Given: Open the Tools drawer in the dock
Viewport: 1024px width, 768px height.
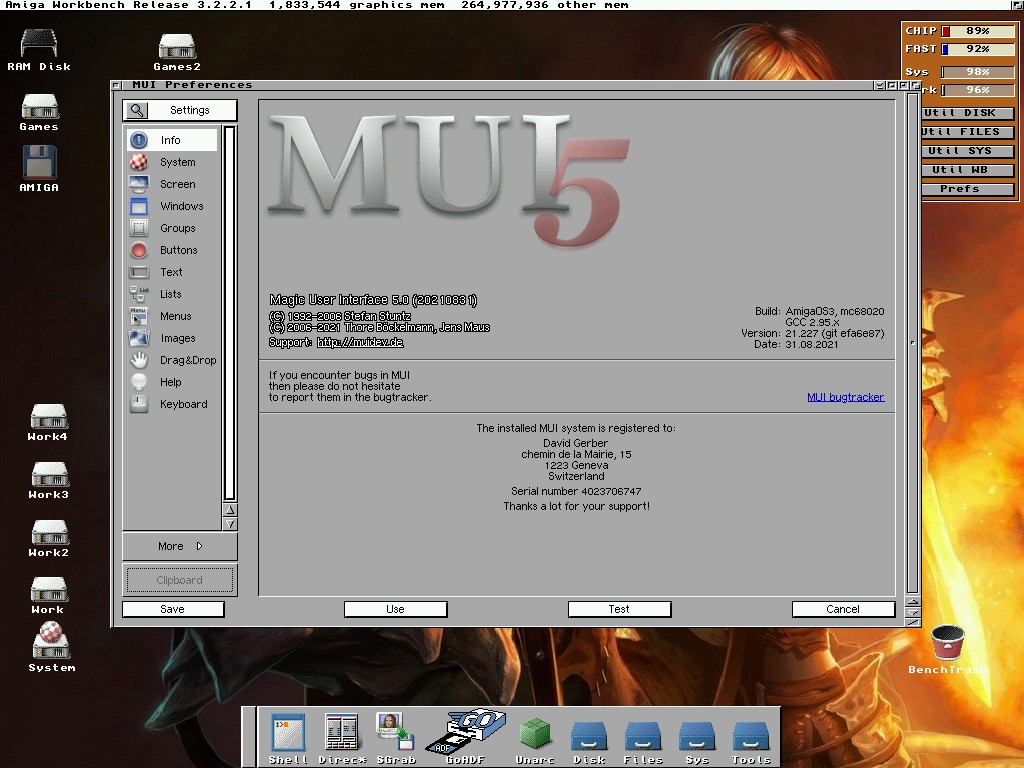Looking at the screenshot, I should point(751,743).
